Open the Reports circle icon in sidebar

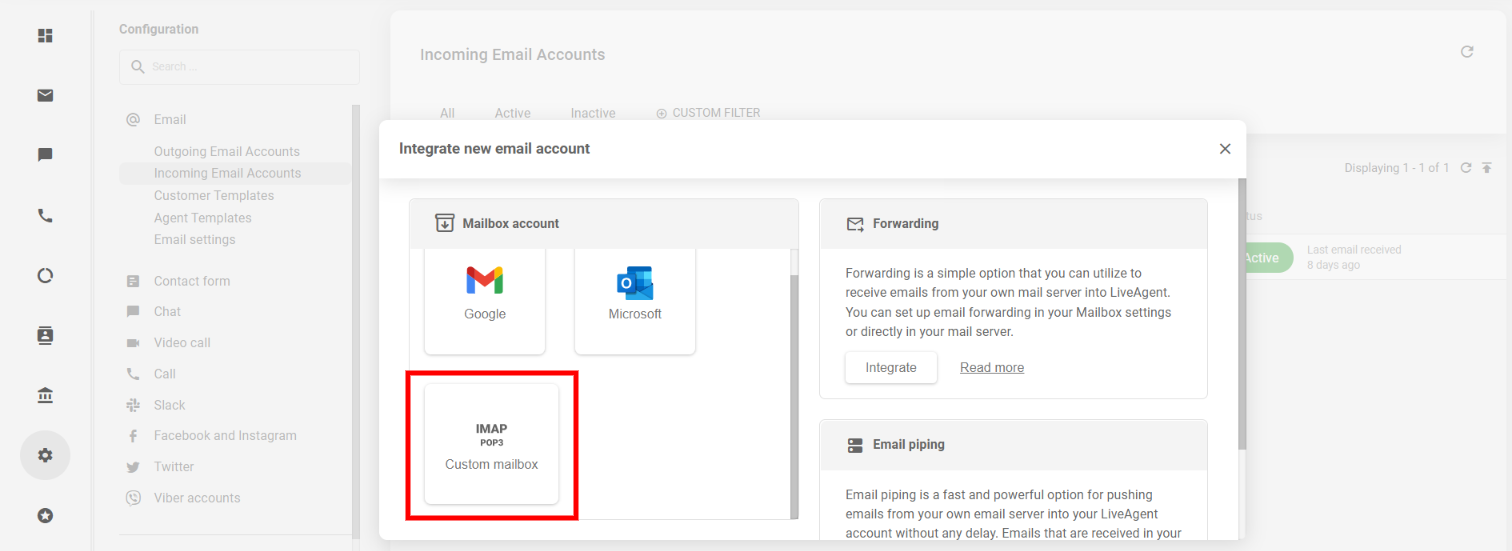point(45,275)
